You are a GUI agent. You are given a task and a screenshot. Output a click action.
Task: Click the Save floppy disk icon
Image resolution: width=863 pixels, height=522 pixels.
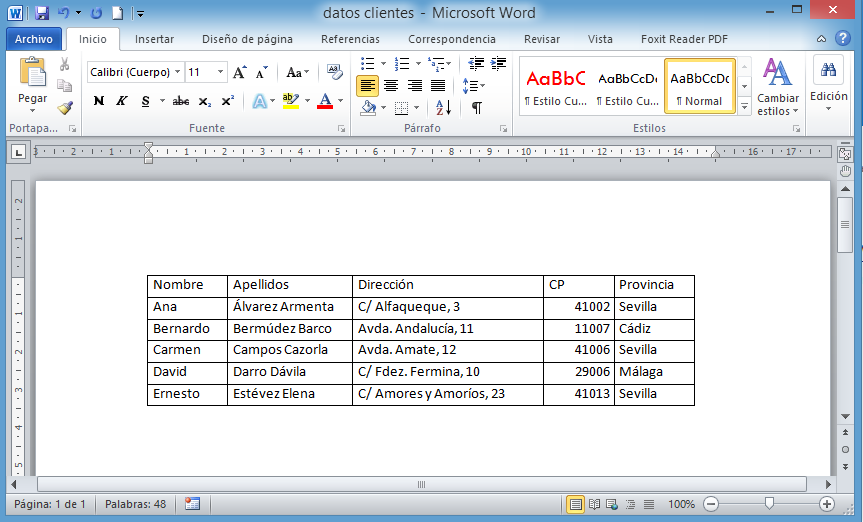point(42,13)
